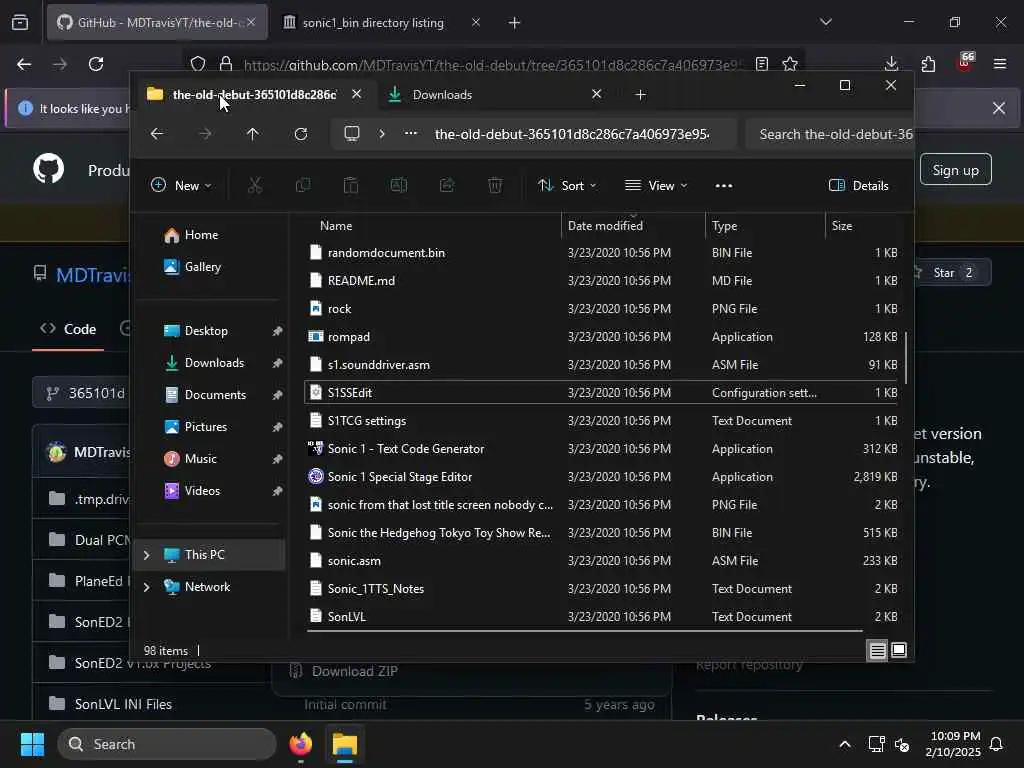The image size is (1024, 768).
Task: Click the Share icon in Explorer toolbar
Action: pyautogui.click(x=447, y=185)
